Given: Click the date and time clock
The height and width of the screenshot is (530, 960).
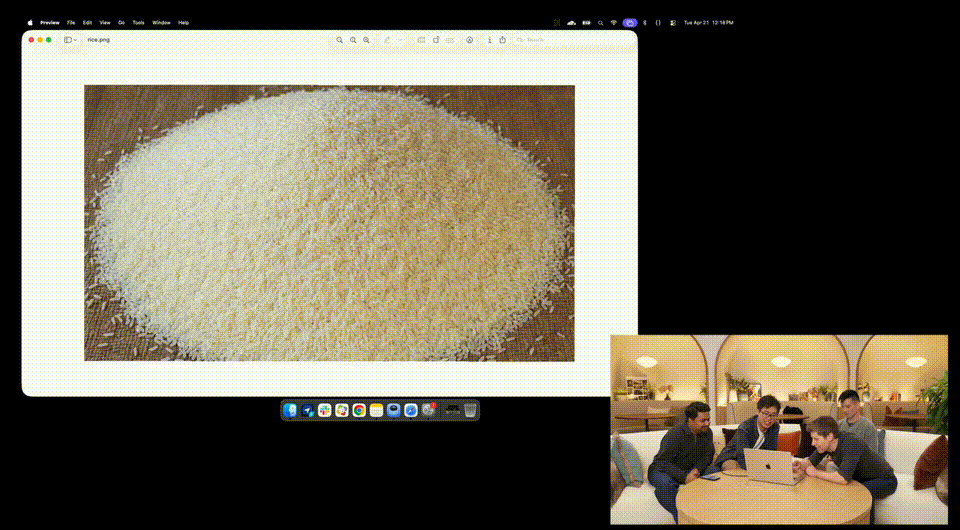Looking at the screenshot, I should click(x=708, y=22).
